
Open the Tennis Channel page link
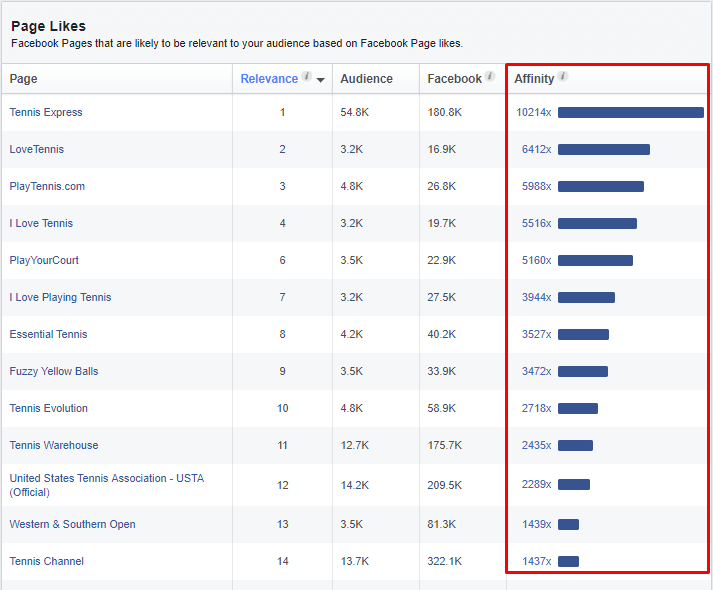[46, 561]
